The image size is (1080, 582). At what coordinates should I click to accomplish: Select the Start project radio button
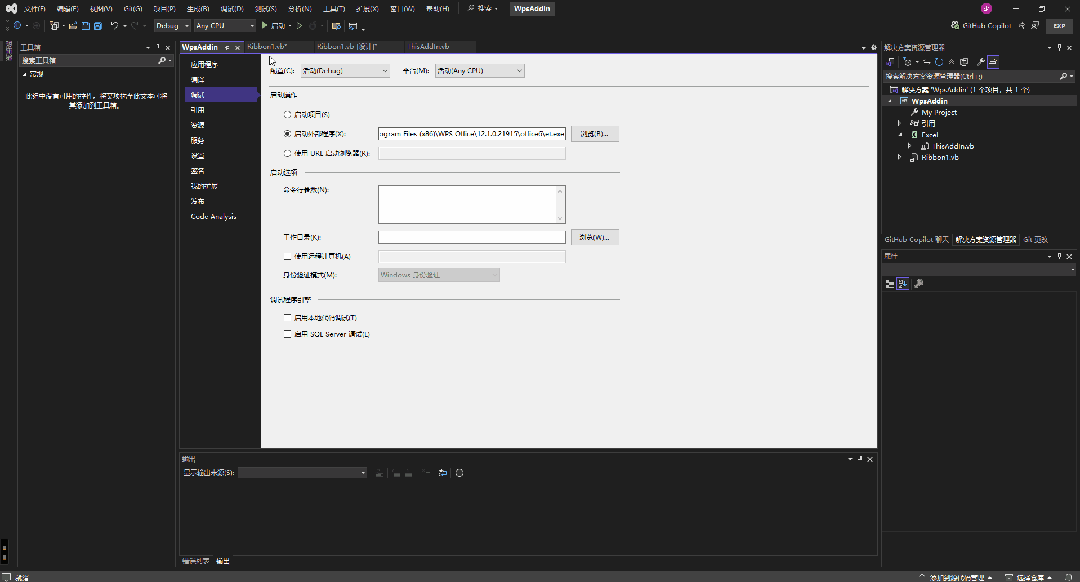pyautogui.click(x=287, y=114)
